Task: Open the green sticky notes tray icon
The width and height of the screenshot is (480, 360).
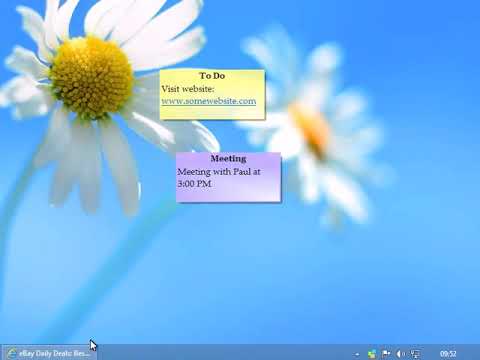Action: (x=372, y=354)
